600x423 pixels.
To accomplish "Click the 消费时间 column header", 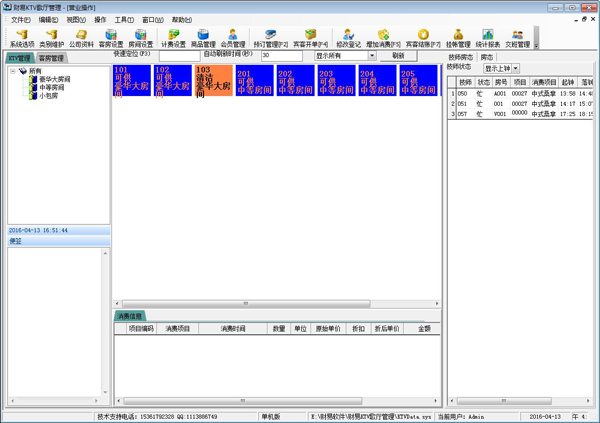I will (233, 329).
